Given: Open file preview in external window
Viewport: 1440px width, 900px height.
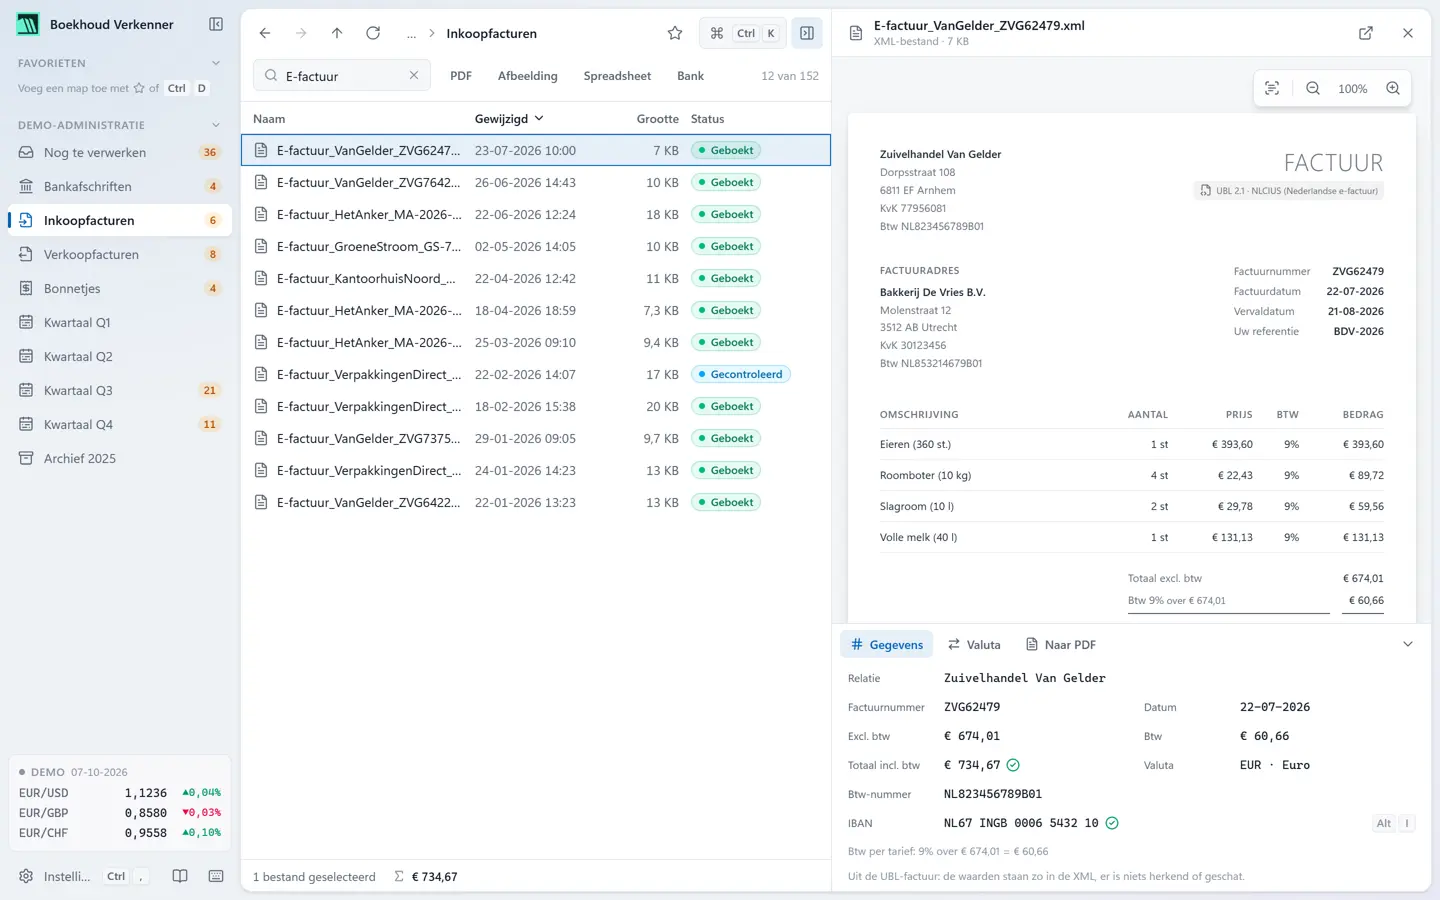Looking at the screenshot, I should (x=1366, y=33).
